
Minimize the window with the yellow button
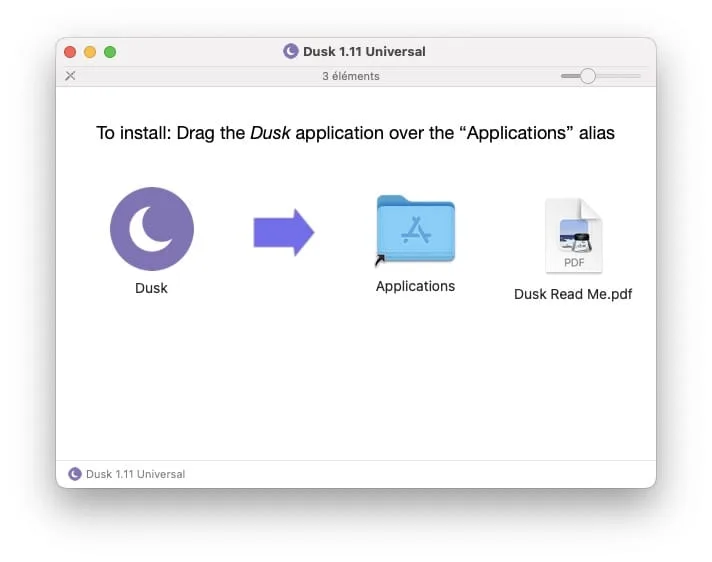[90, 52]
